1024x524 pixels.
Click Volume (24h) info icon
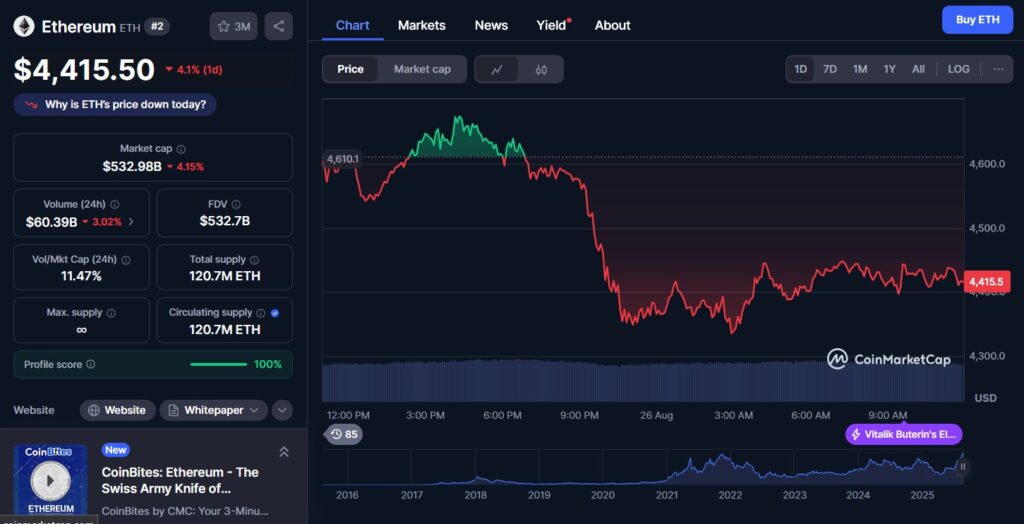(115, 205)
